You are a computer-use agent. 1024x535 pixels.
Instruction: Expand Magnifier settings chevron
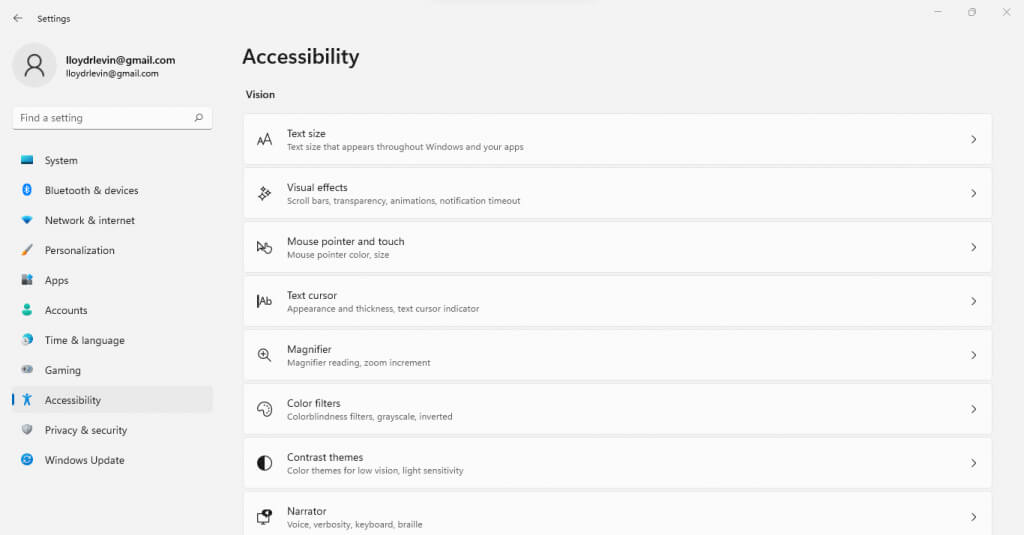pyautogui.click(x=973, y=355)
